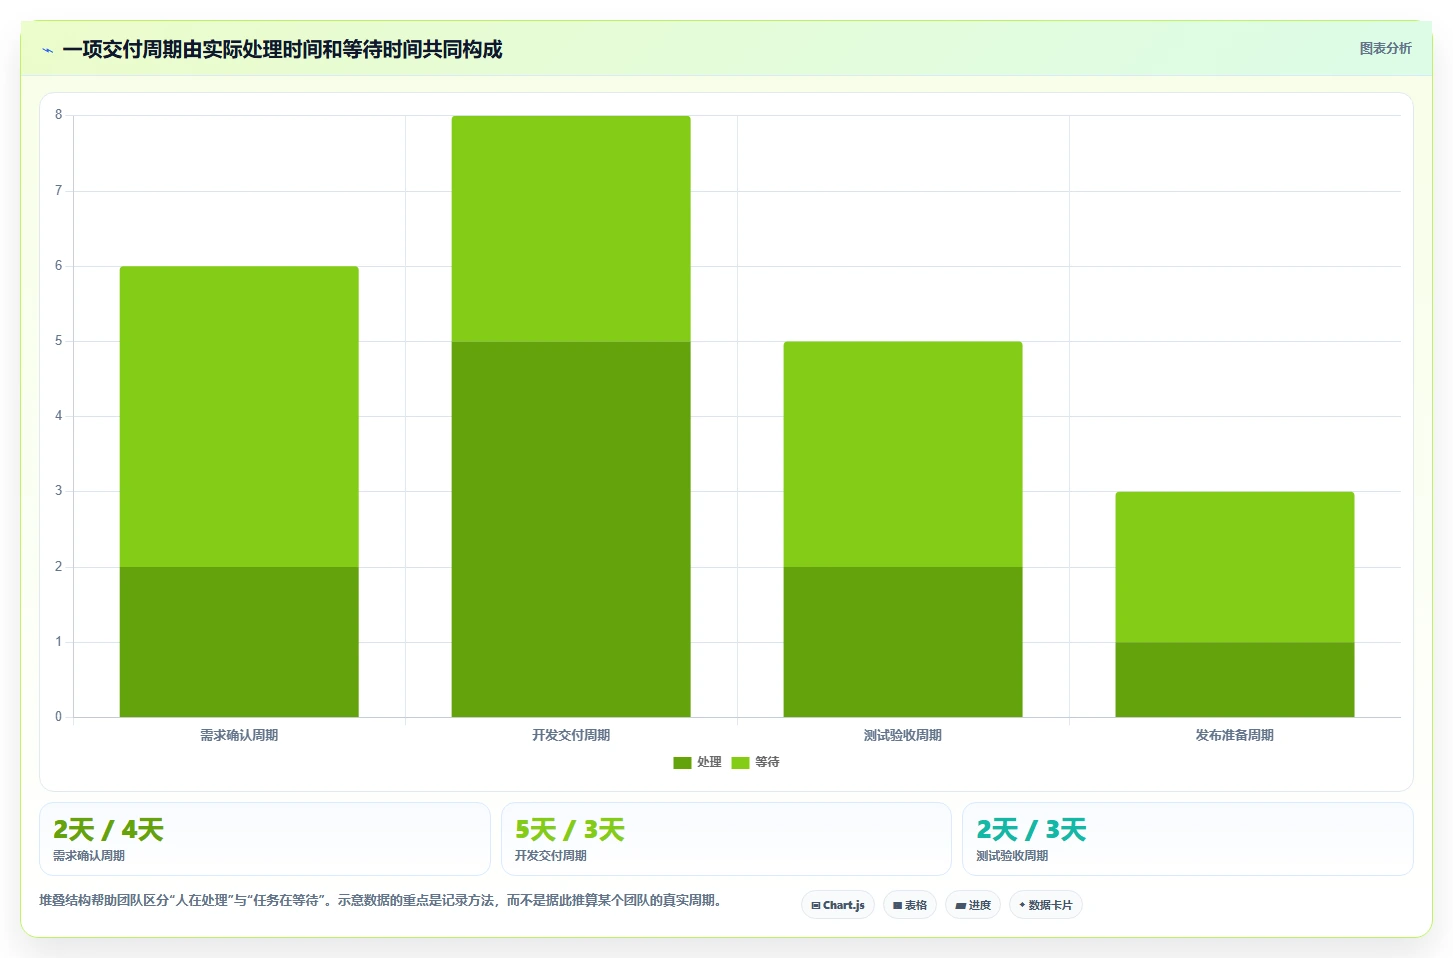Open the 5天 / 3天 stat card
Viewport: 1453px width, 958px height.
click(726, 839)
